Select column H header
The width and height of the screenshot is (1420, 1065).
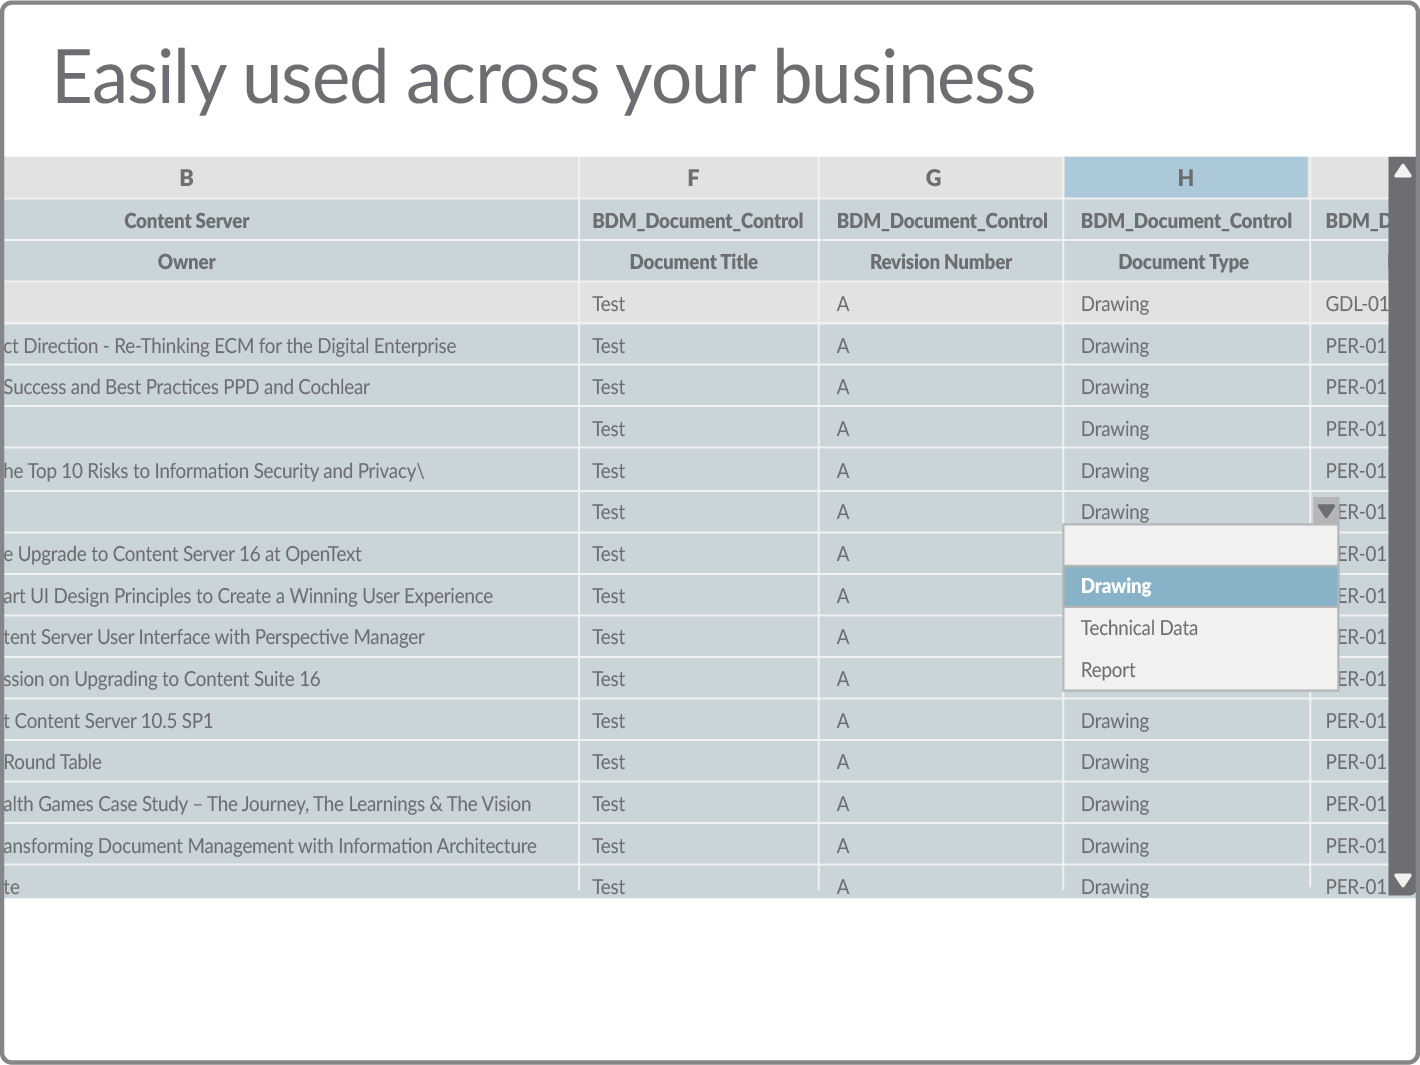(1185, 178)
